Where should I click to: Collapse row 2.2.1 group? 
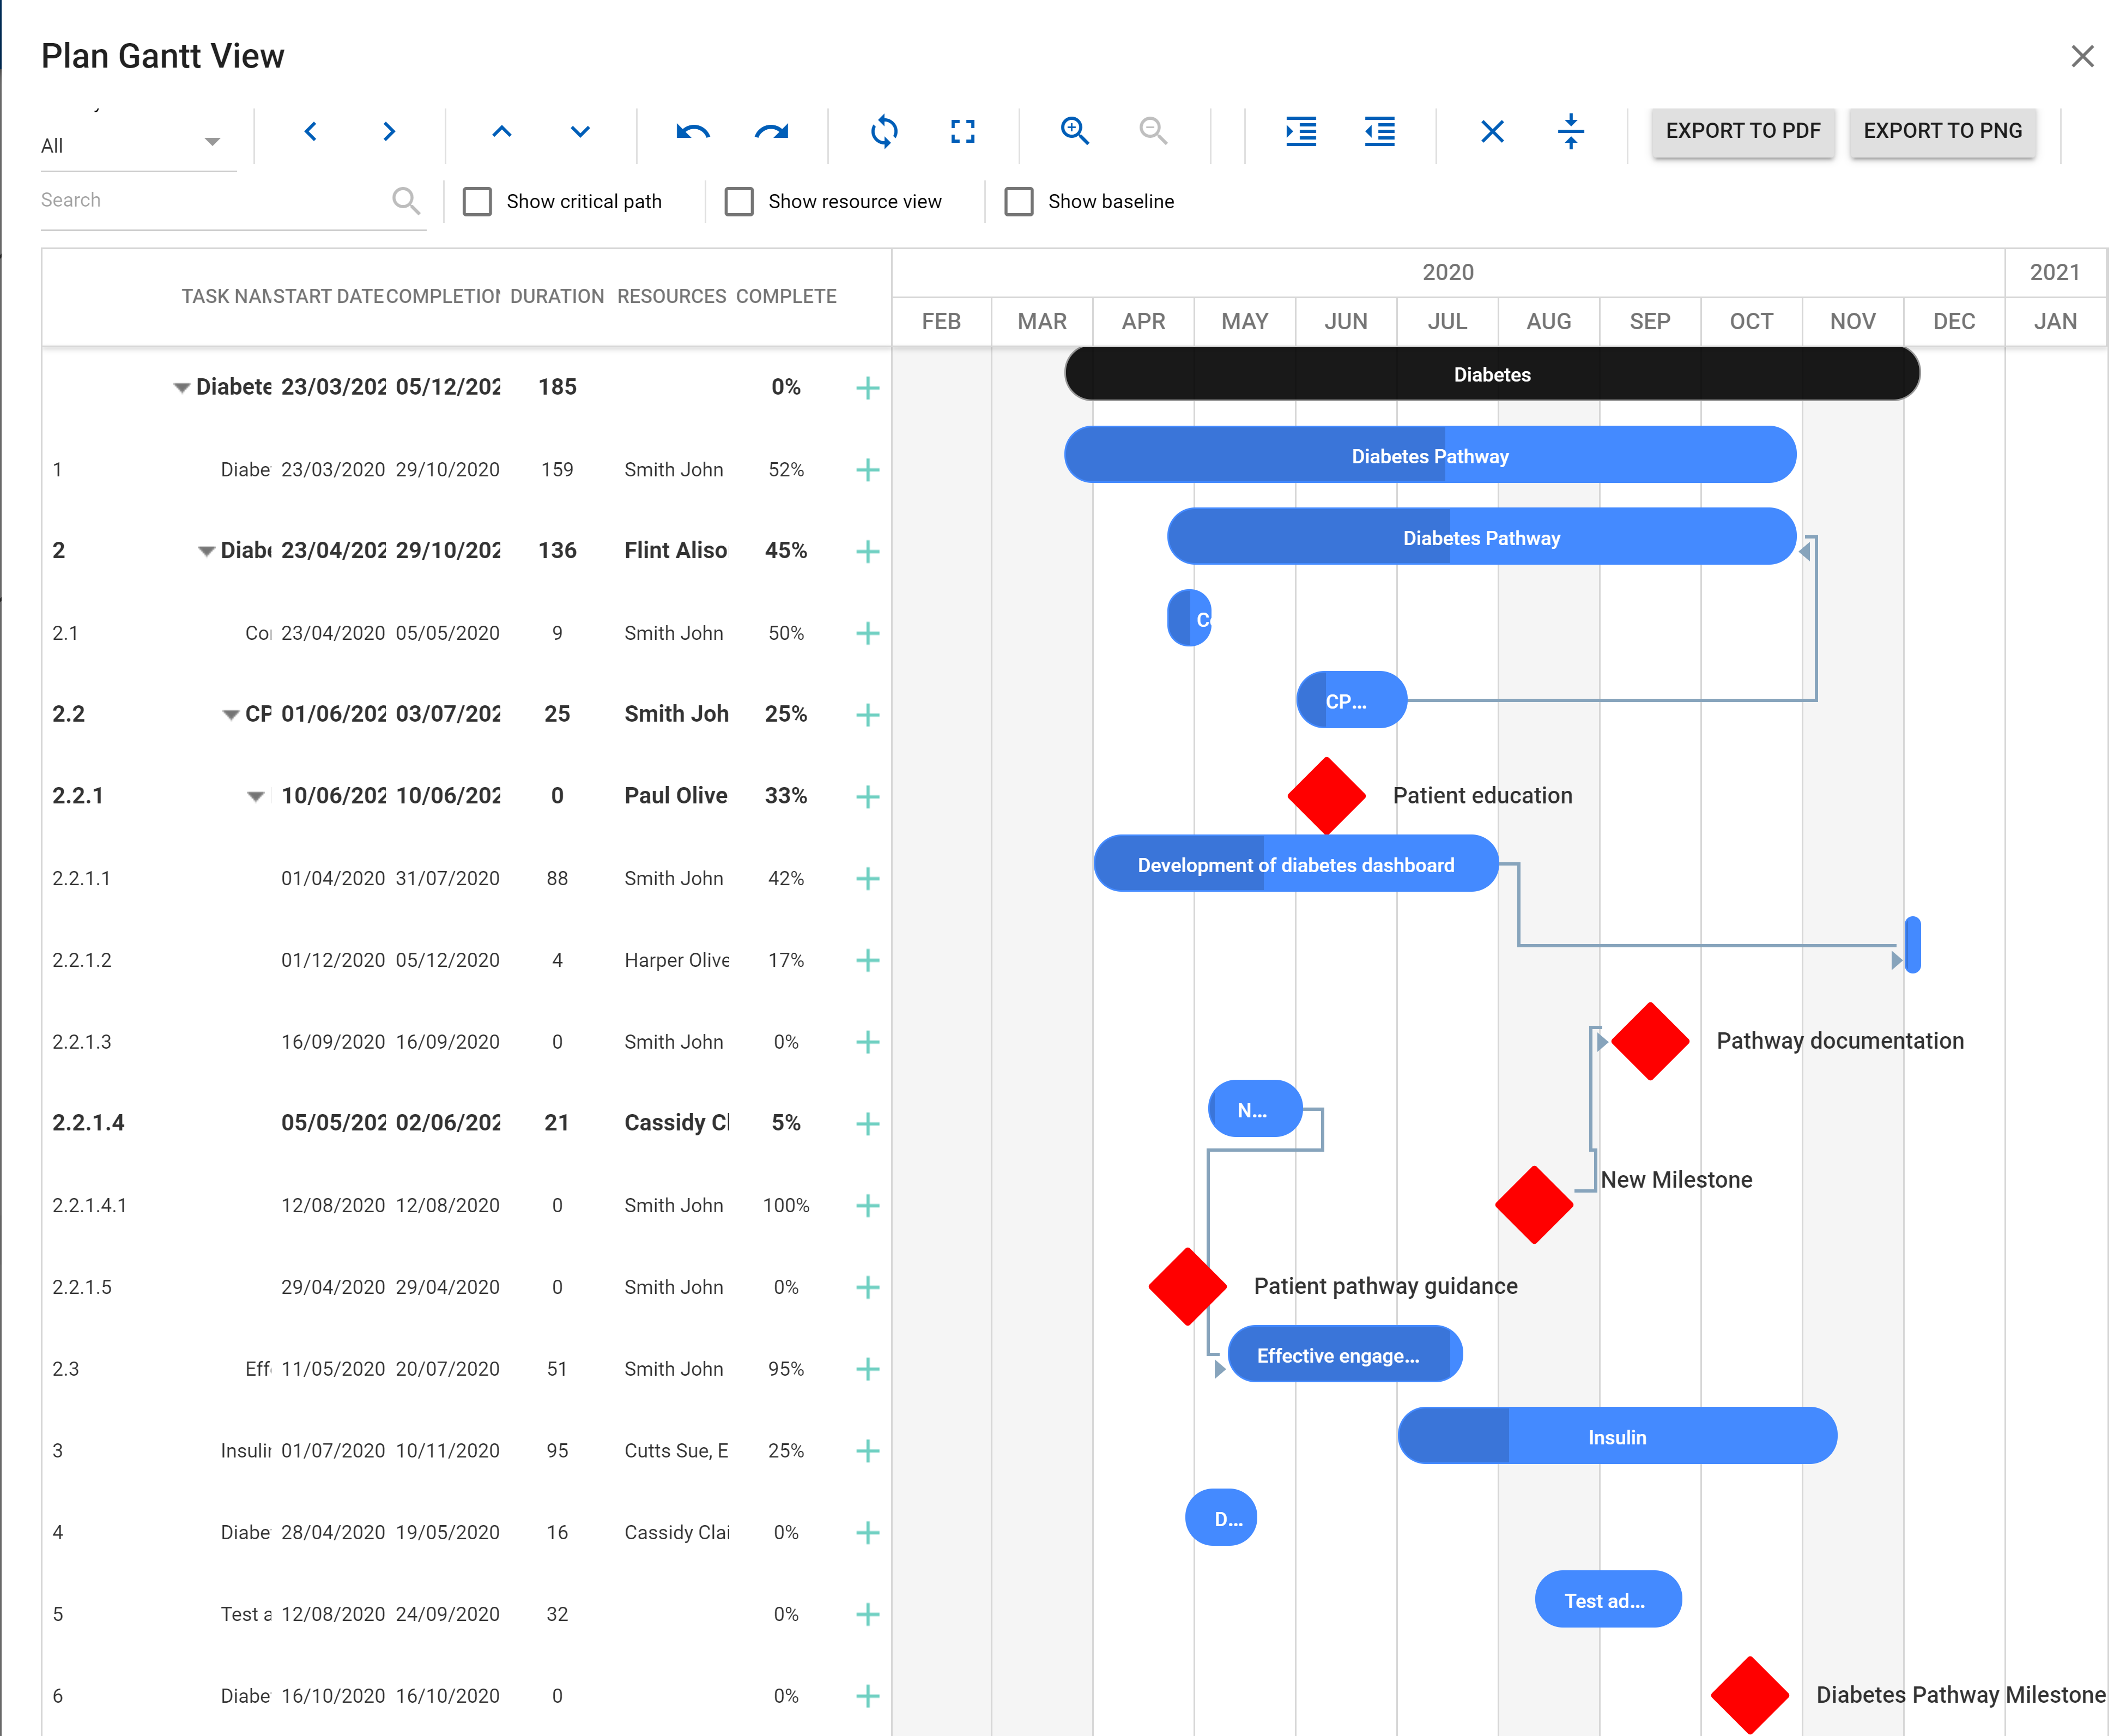pyautogui.click(x=256, y=797)
